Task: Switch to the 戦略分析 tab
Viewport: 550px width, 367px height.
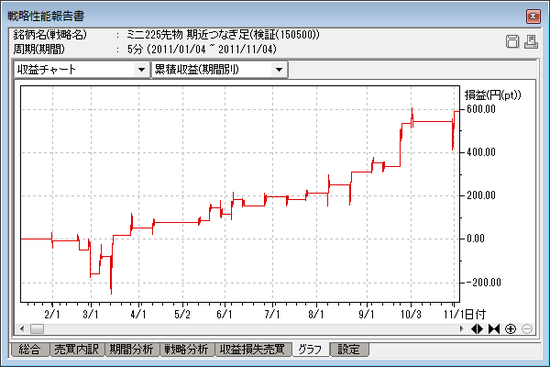Action: (x=187, y=349)
